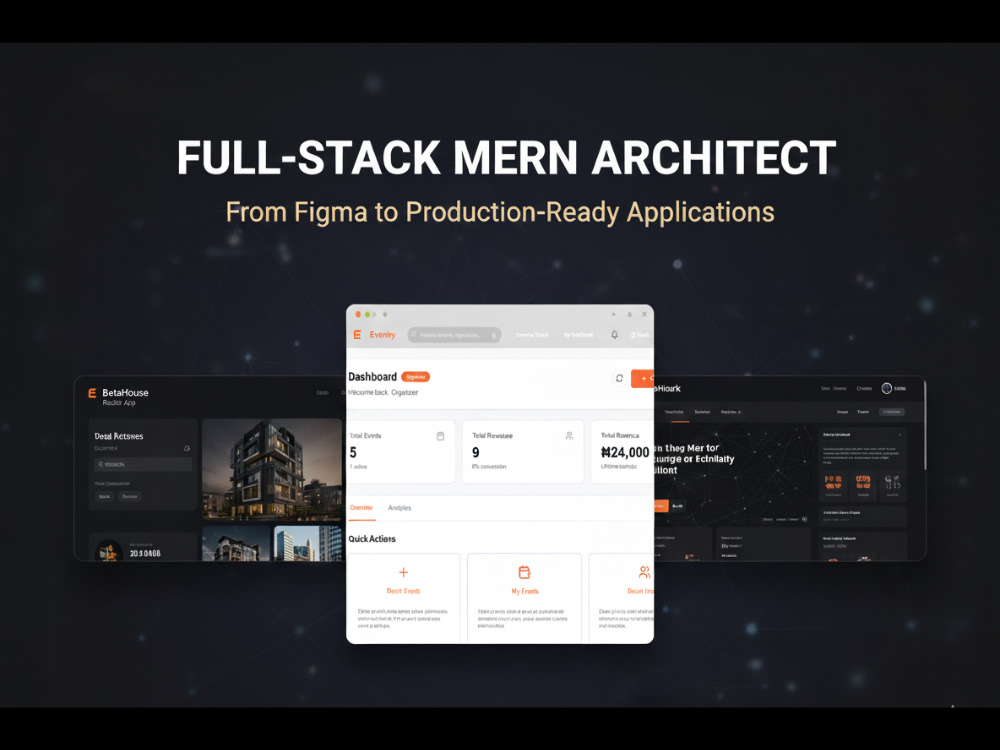Click the orange Organizer badge beside Dashboard
Viewport: 1000px width, 750px height.
tap(416, 377)
